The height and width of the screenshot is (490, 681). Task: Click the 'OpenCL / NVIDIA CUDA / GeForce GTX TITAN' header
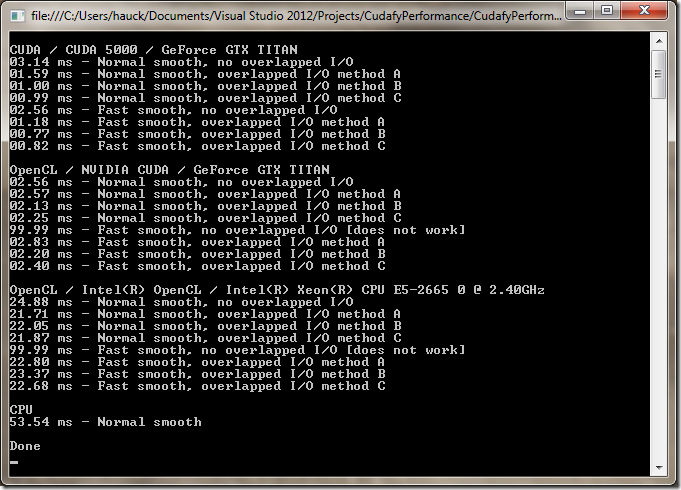[x=170, y=169]
